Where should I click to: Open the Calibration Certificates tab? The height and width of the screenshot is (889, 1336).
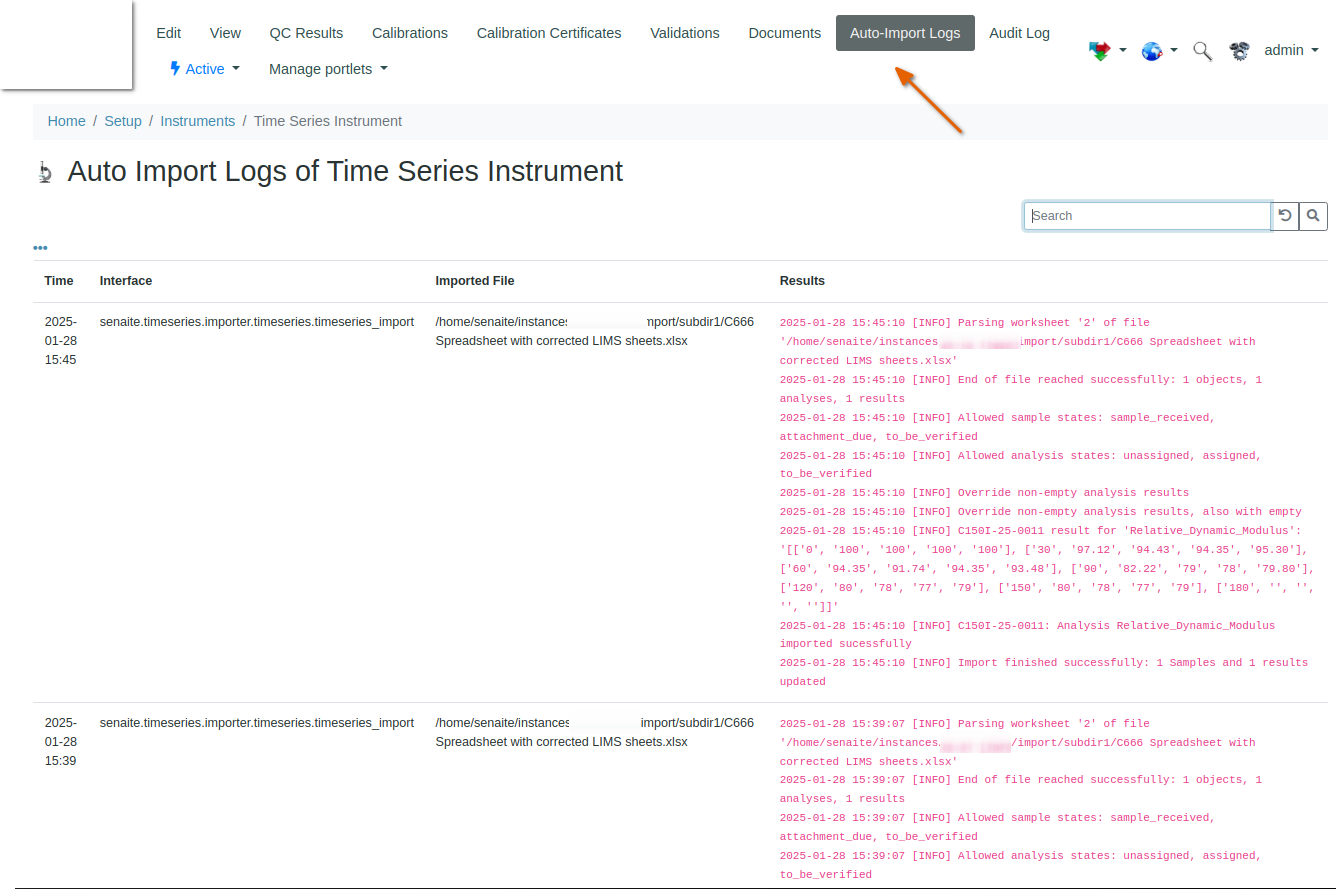click(549, 33)
